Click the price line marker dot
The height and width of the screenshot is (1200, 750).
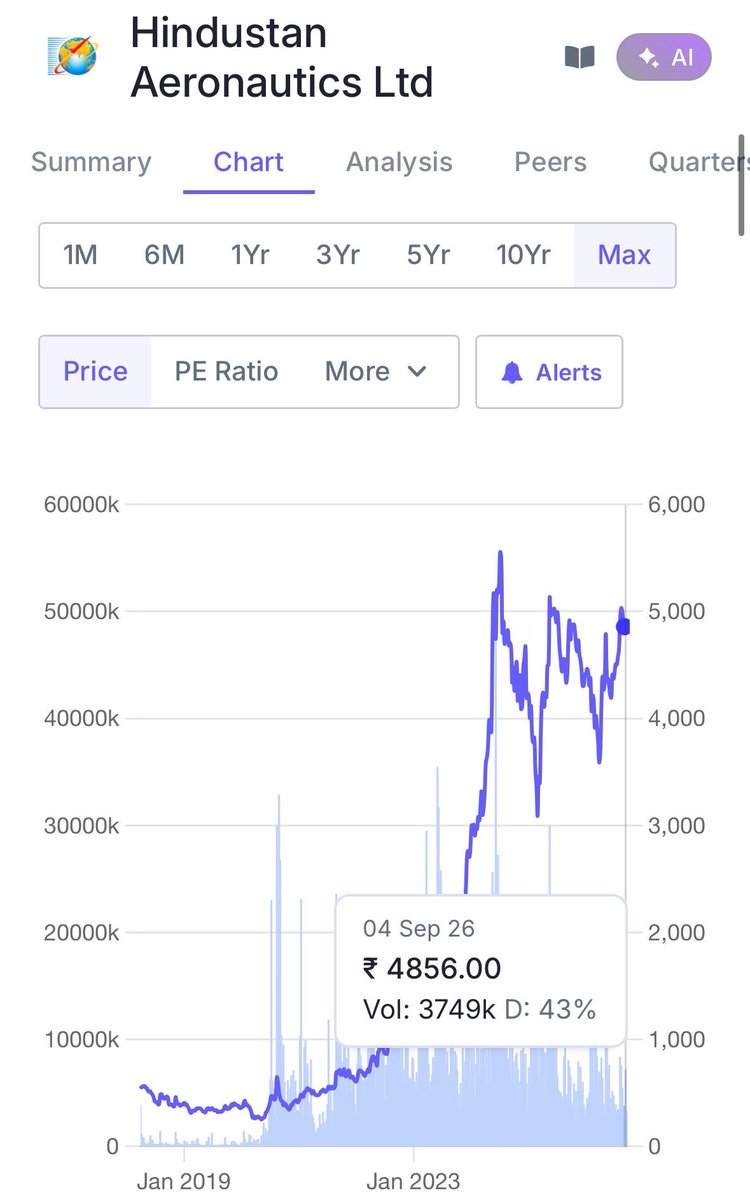pyautogui.click(x=624, y=627)
